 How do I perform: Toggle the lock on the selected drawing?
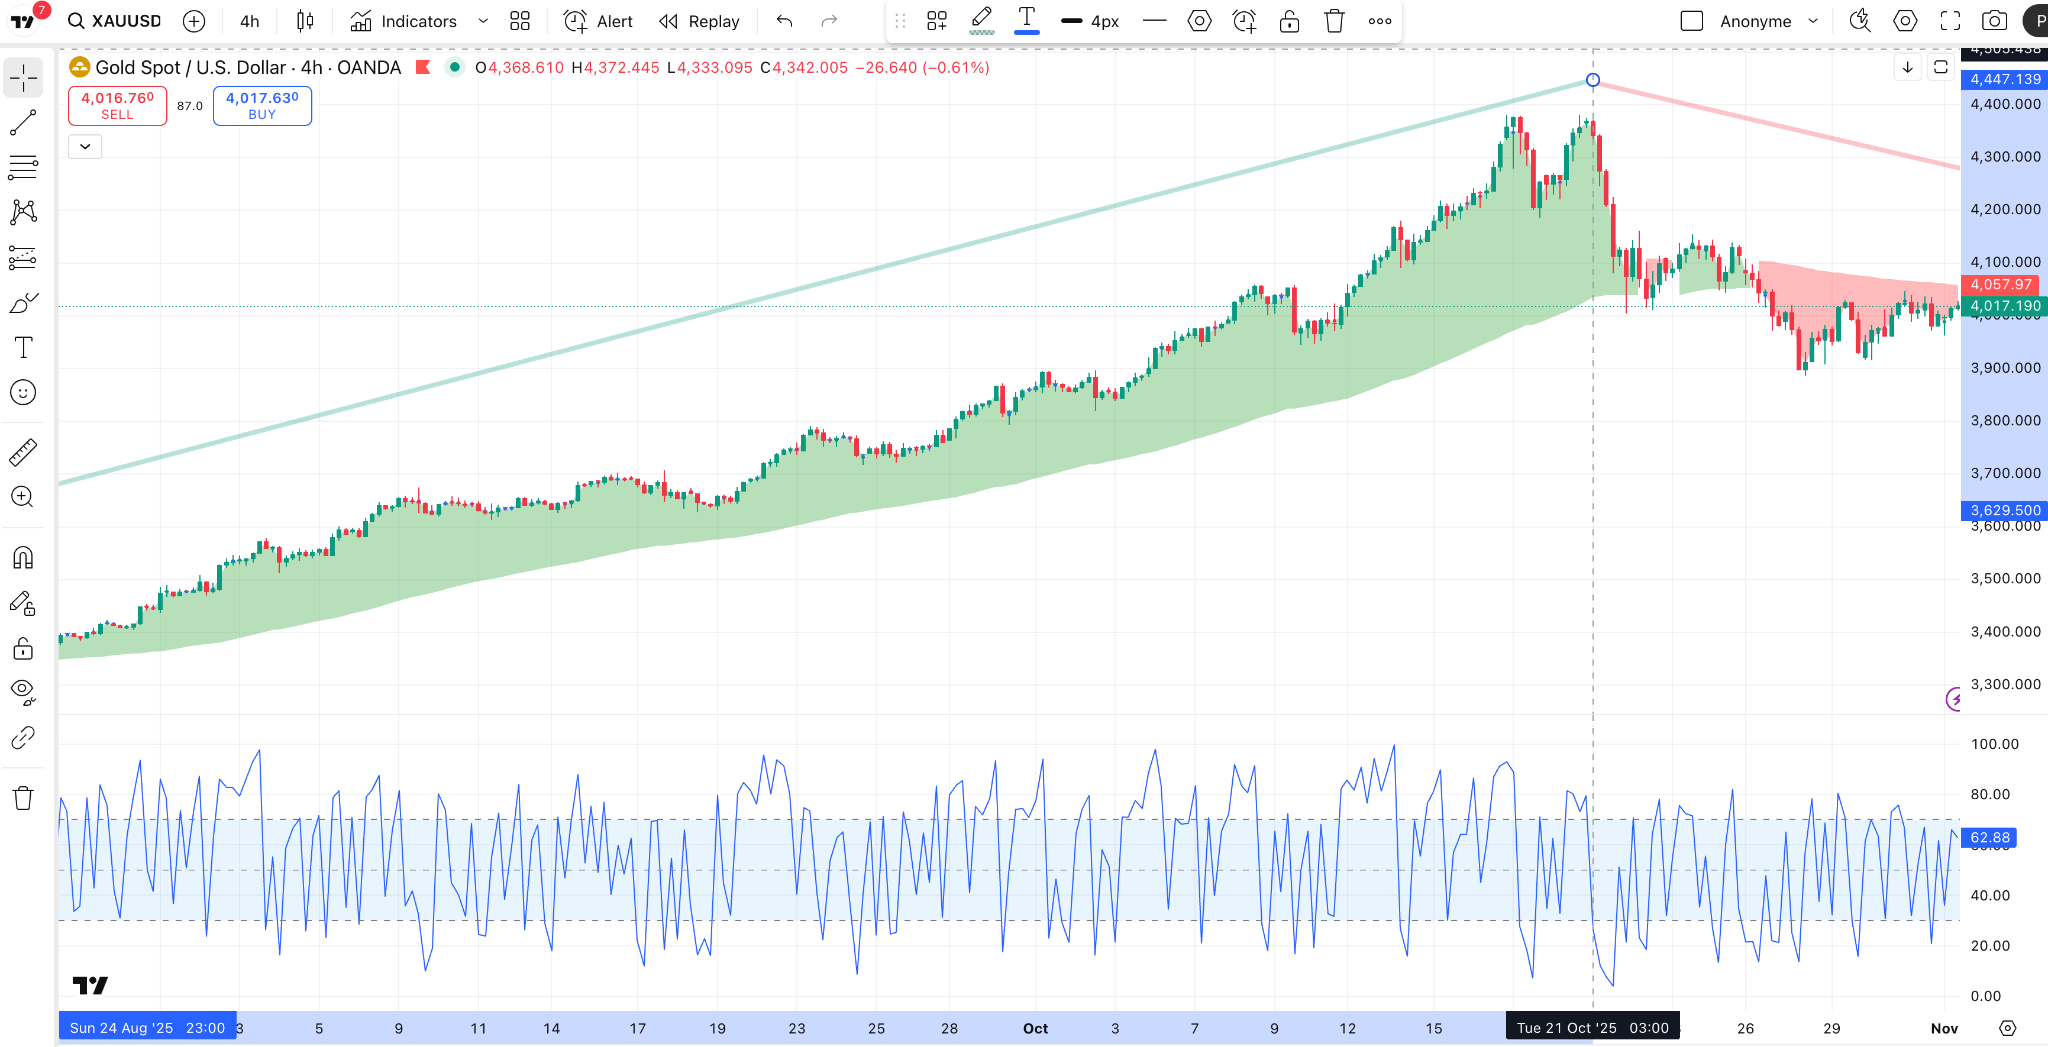pos(1289,20)
